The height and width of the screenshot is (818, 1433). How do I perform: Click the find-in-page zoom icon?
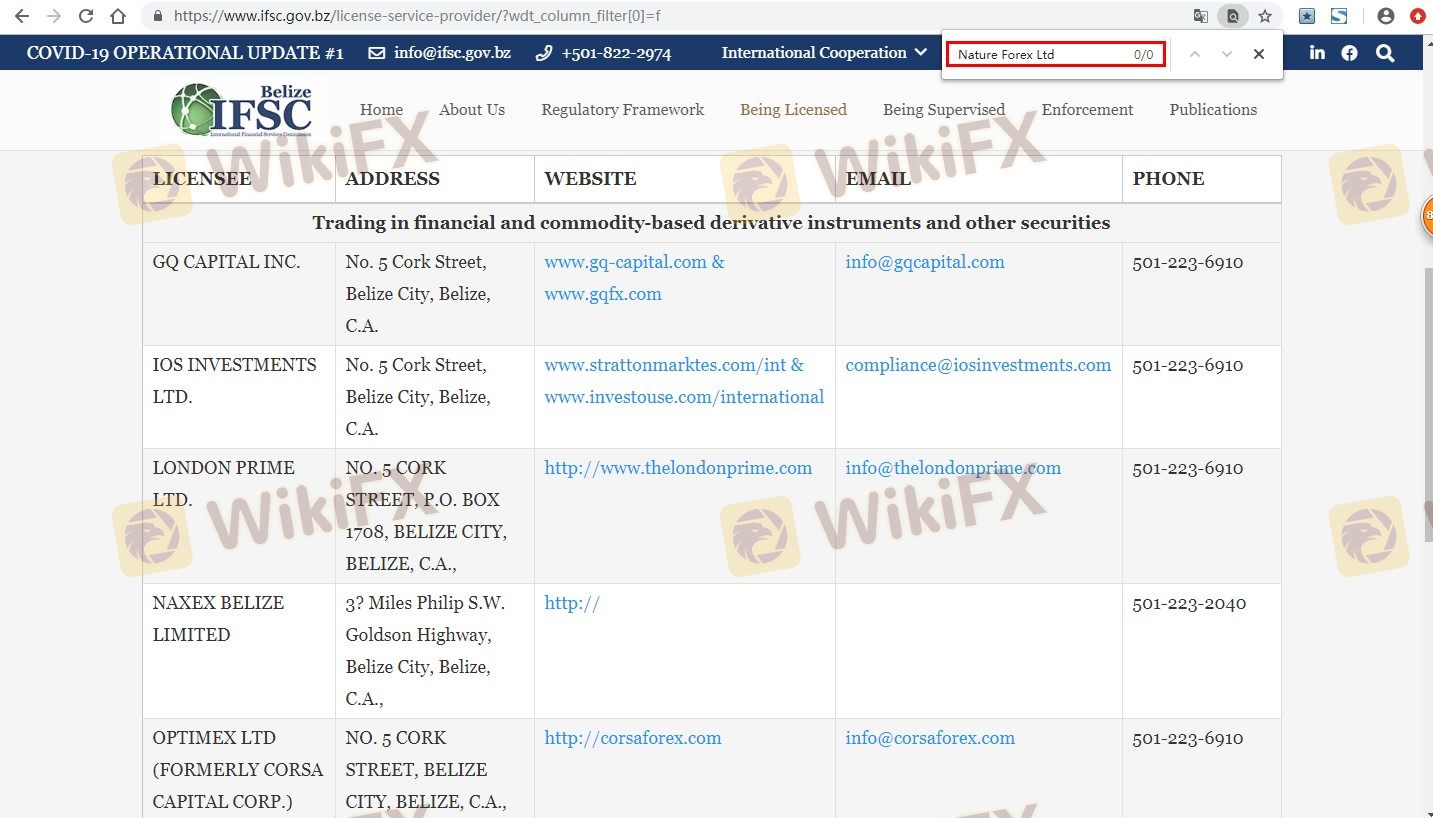pyautogui.click(x=1233, y=16)
